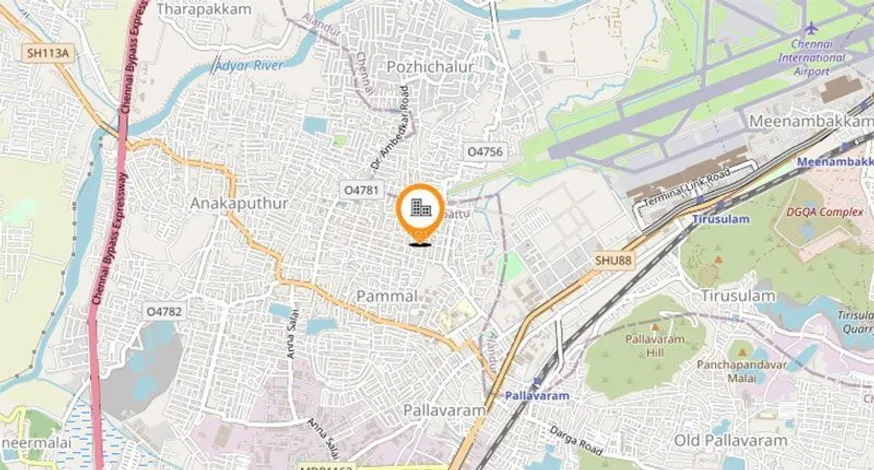Click the O4782 road marker
Screen dimensions: 874x470
164,311
